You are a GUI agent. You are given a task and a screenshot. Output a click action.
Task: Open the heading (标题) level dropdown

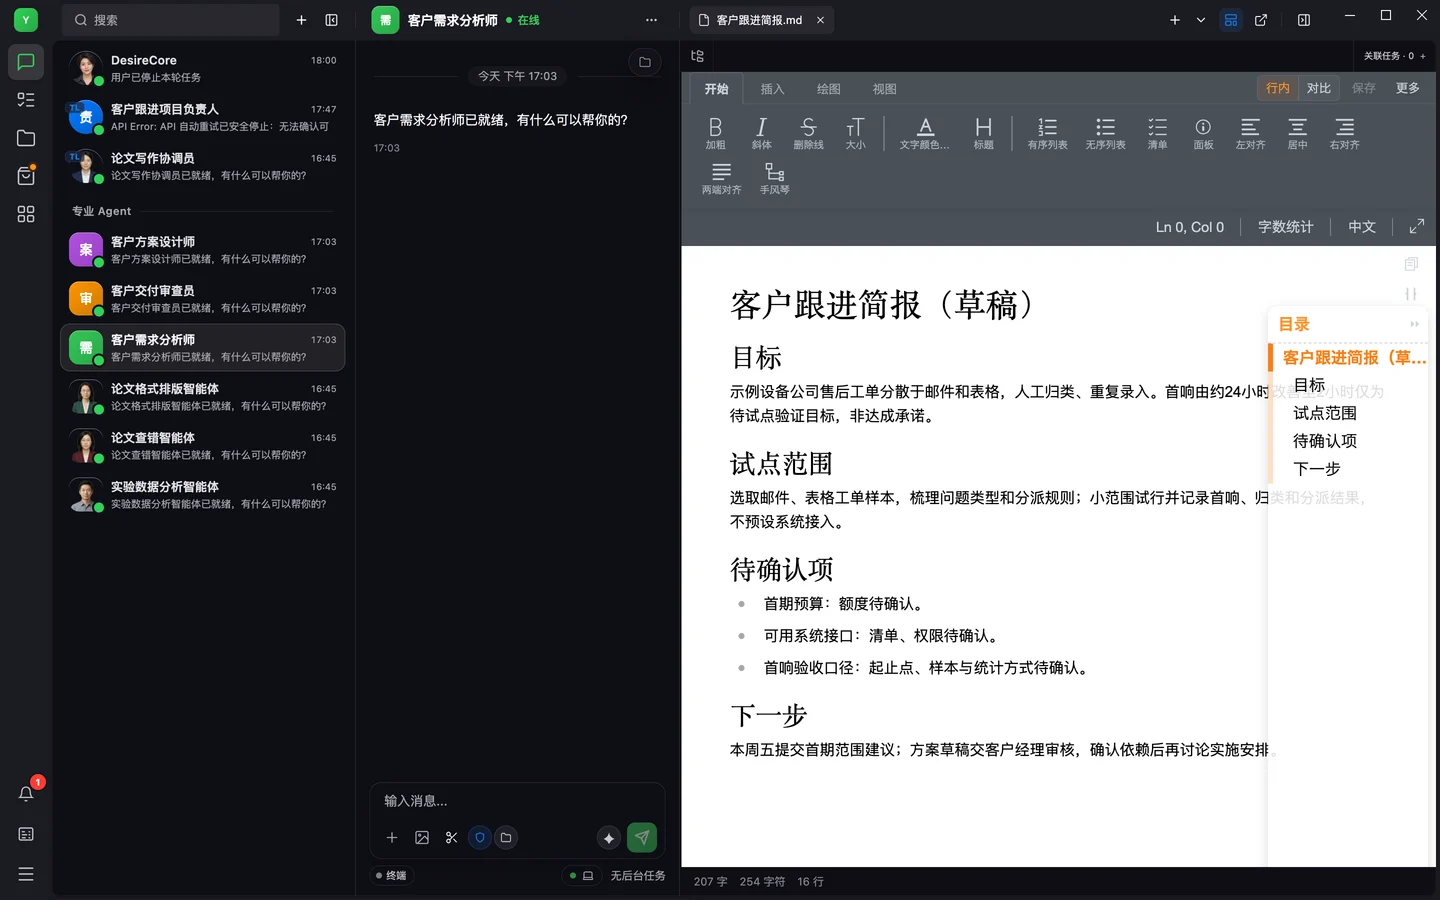(983, 133)
